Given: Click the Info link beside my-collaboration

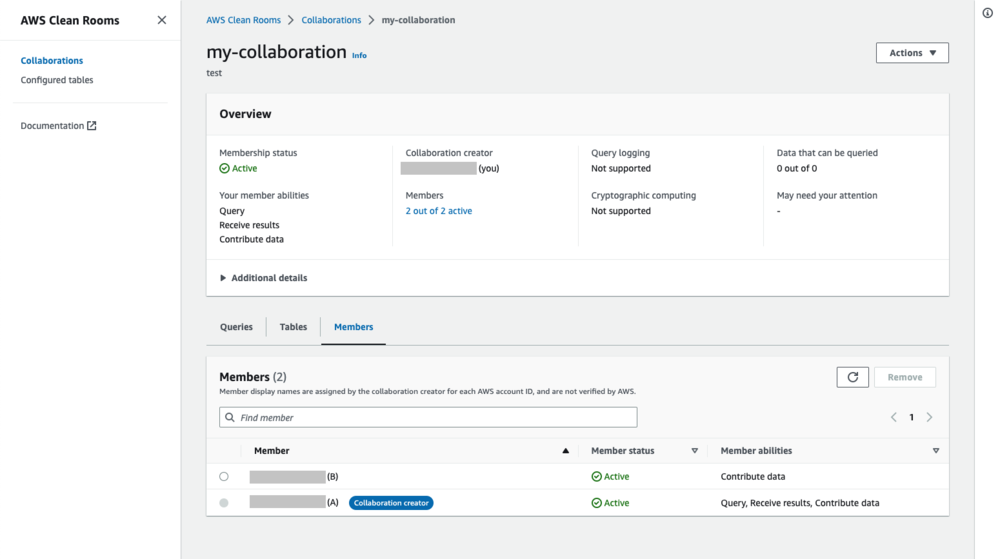Looking at the screenshot, I should click(359, 56).
